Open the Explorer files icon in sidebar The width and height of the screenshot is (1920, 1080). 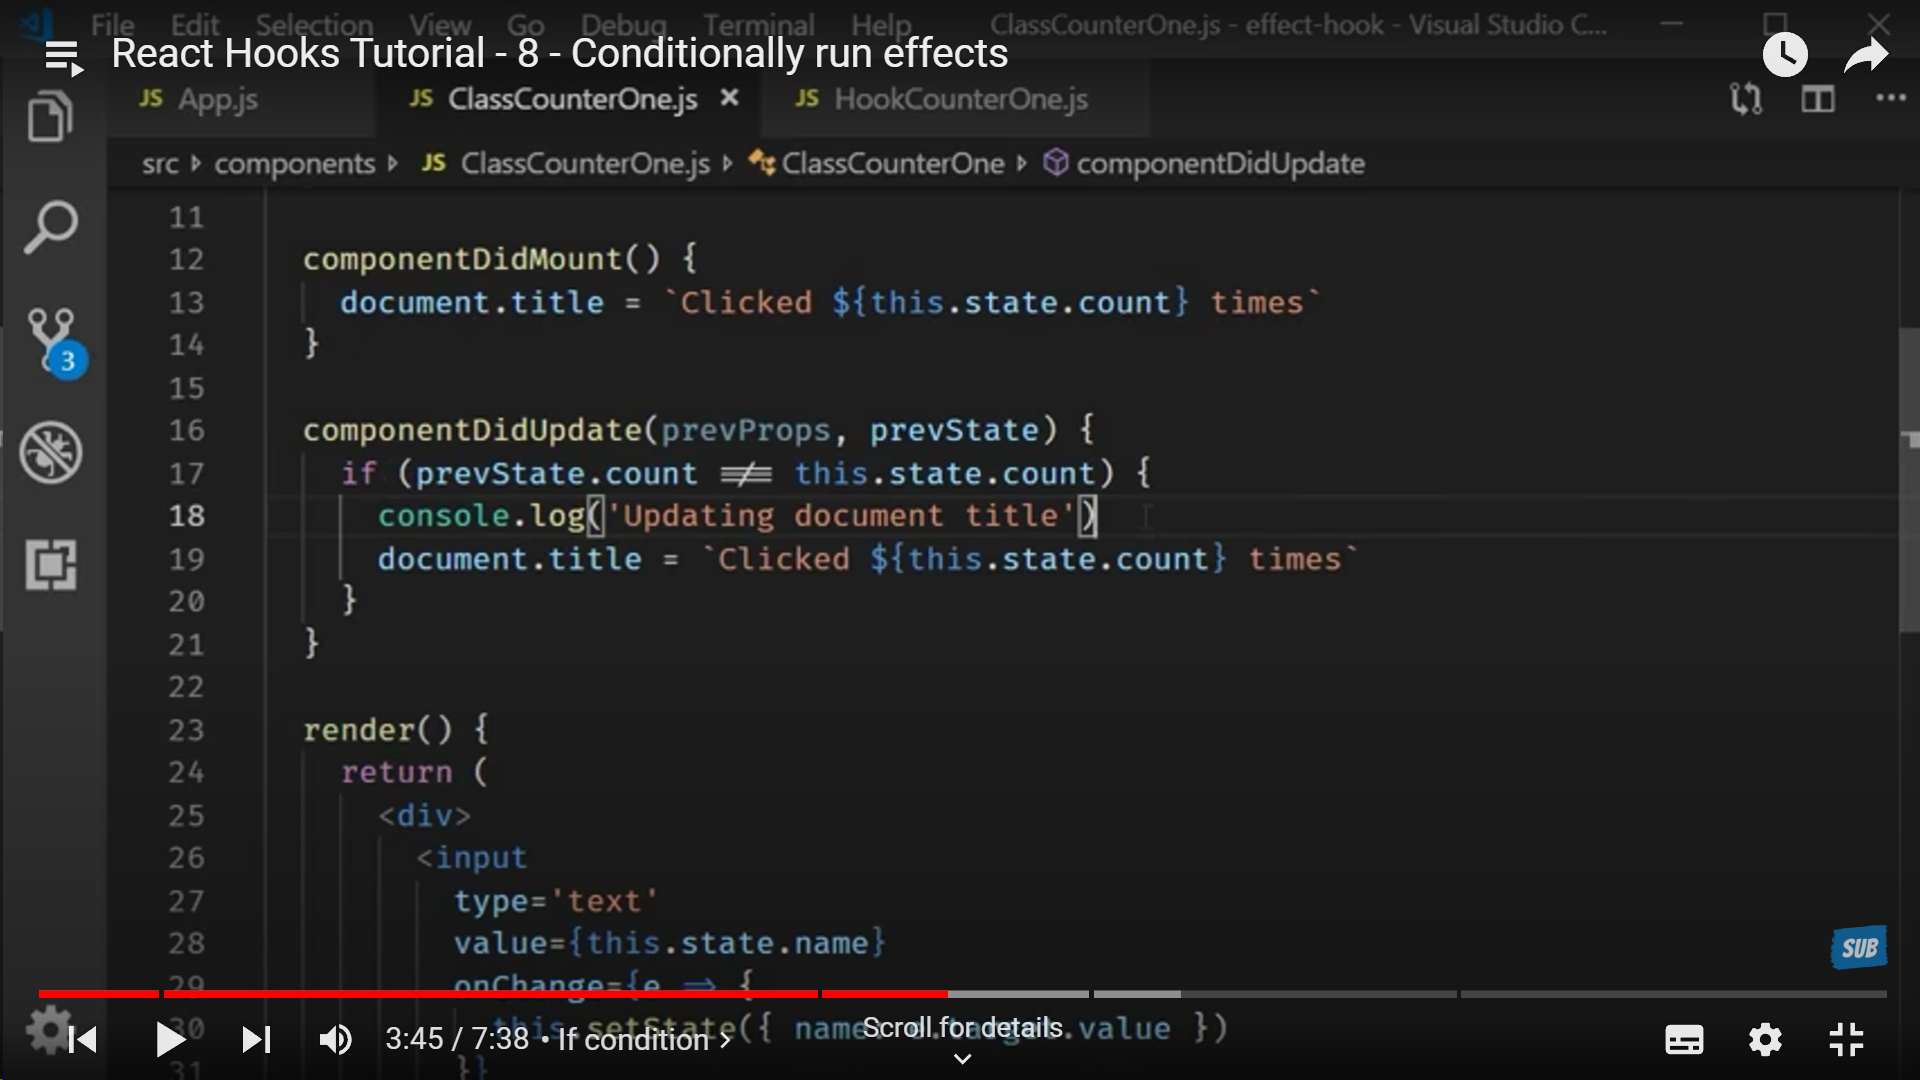click(x=50, y=117)
